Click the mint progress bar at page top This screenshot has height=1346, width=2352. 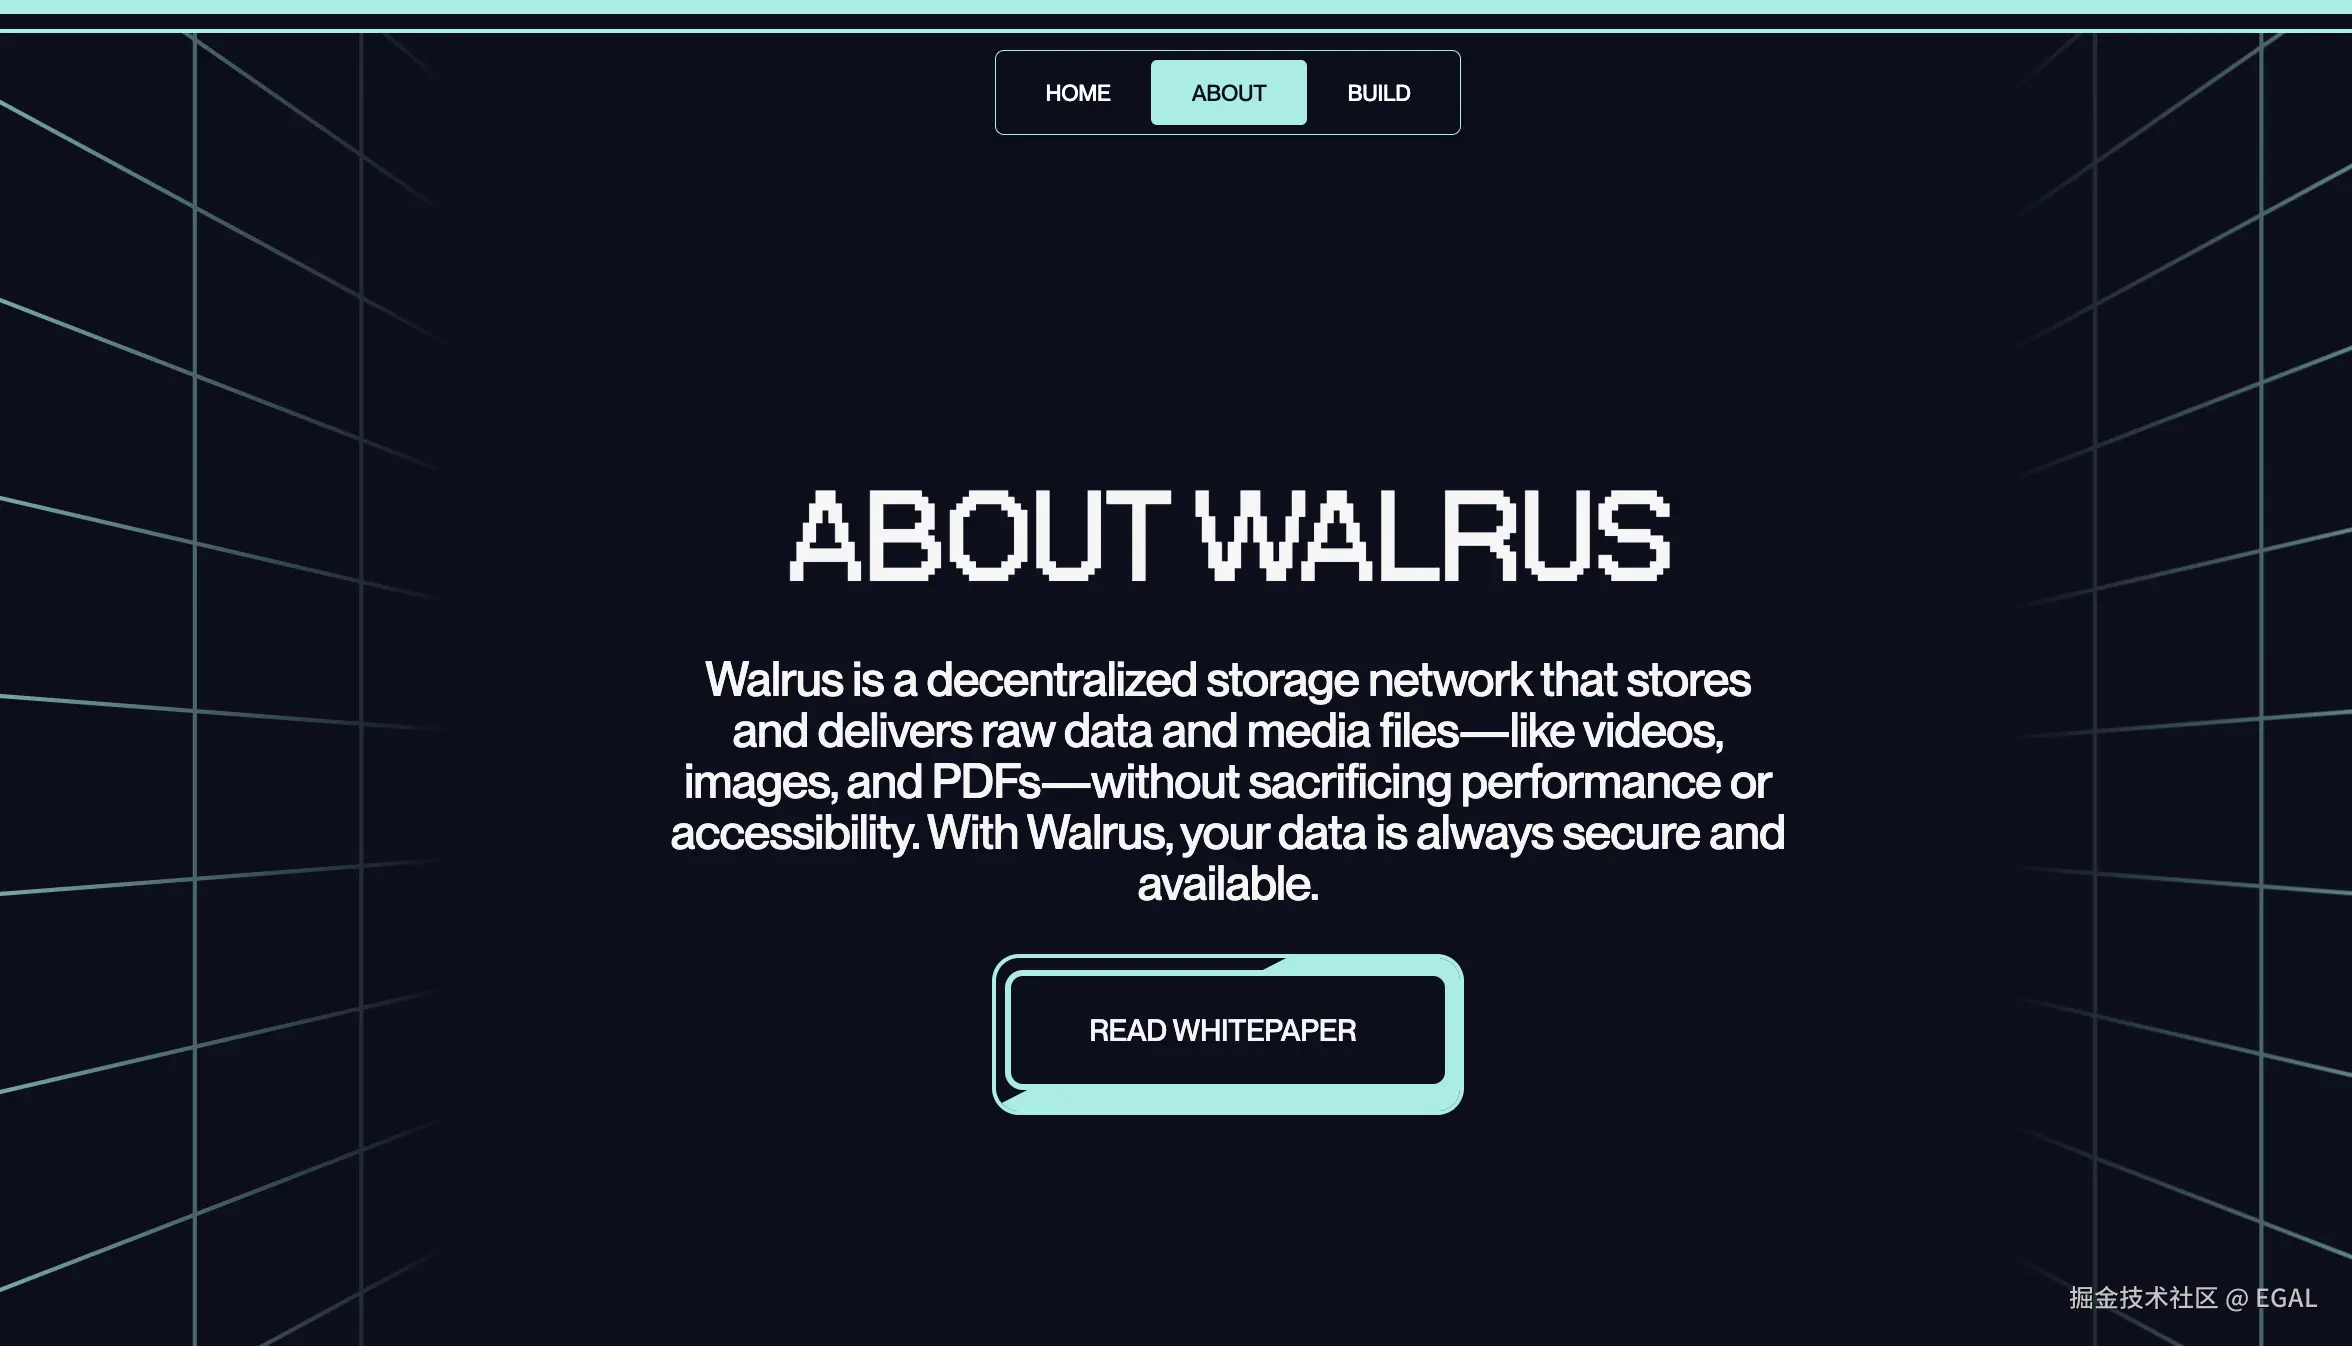pos(1176,7)
